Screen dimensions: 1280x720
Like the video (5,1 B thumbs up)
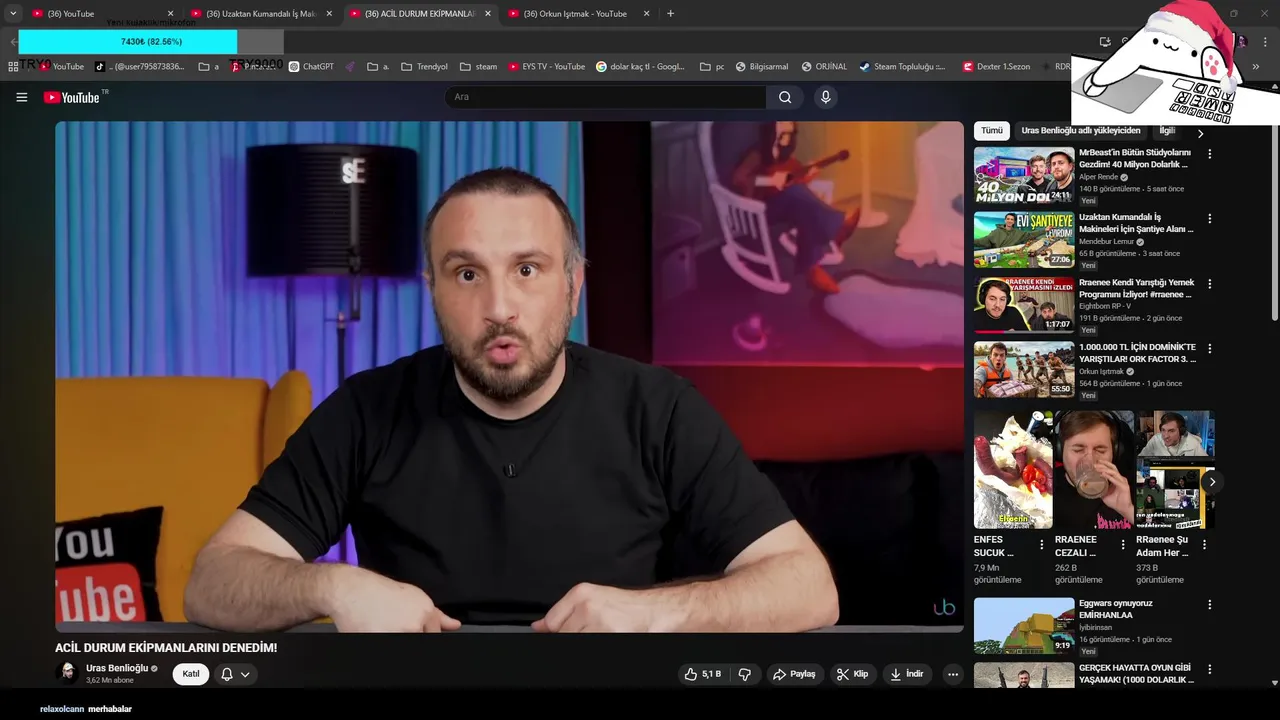click(x=703, y=674)
